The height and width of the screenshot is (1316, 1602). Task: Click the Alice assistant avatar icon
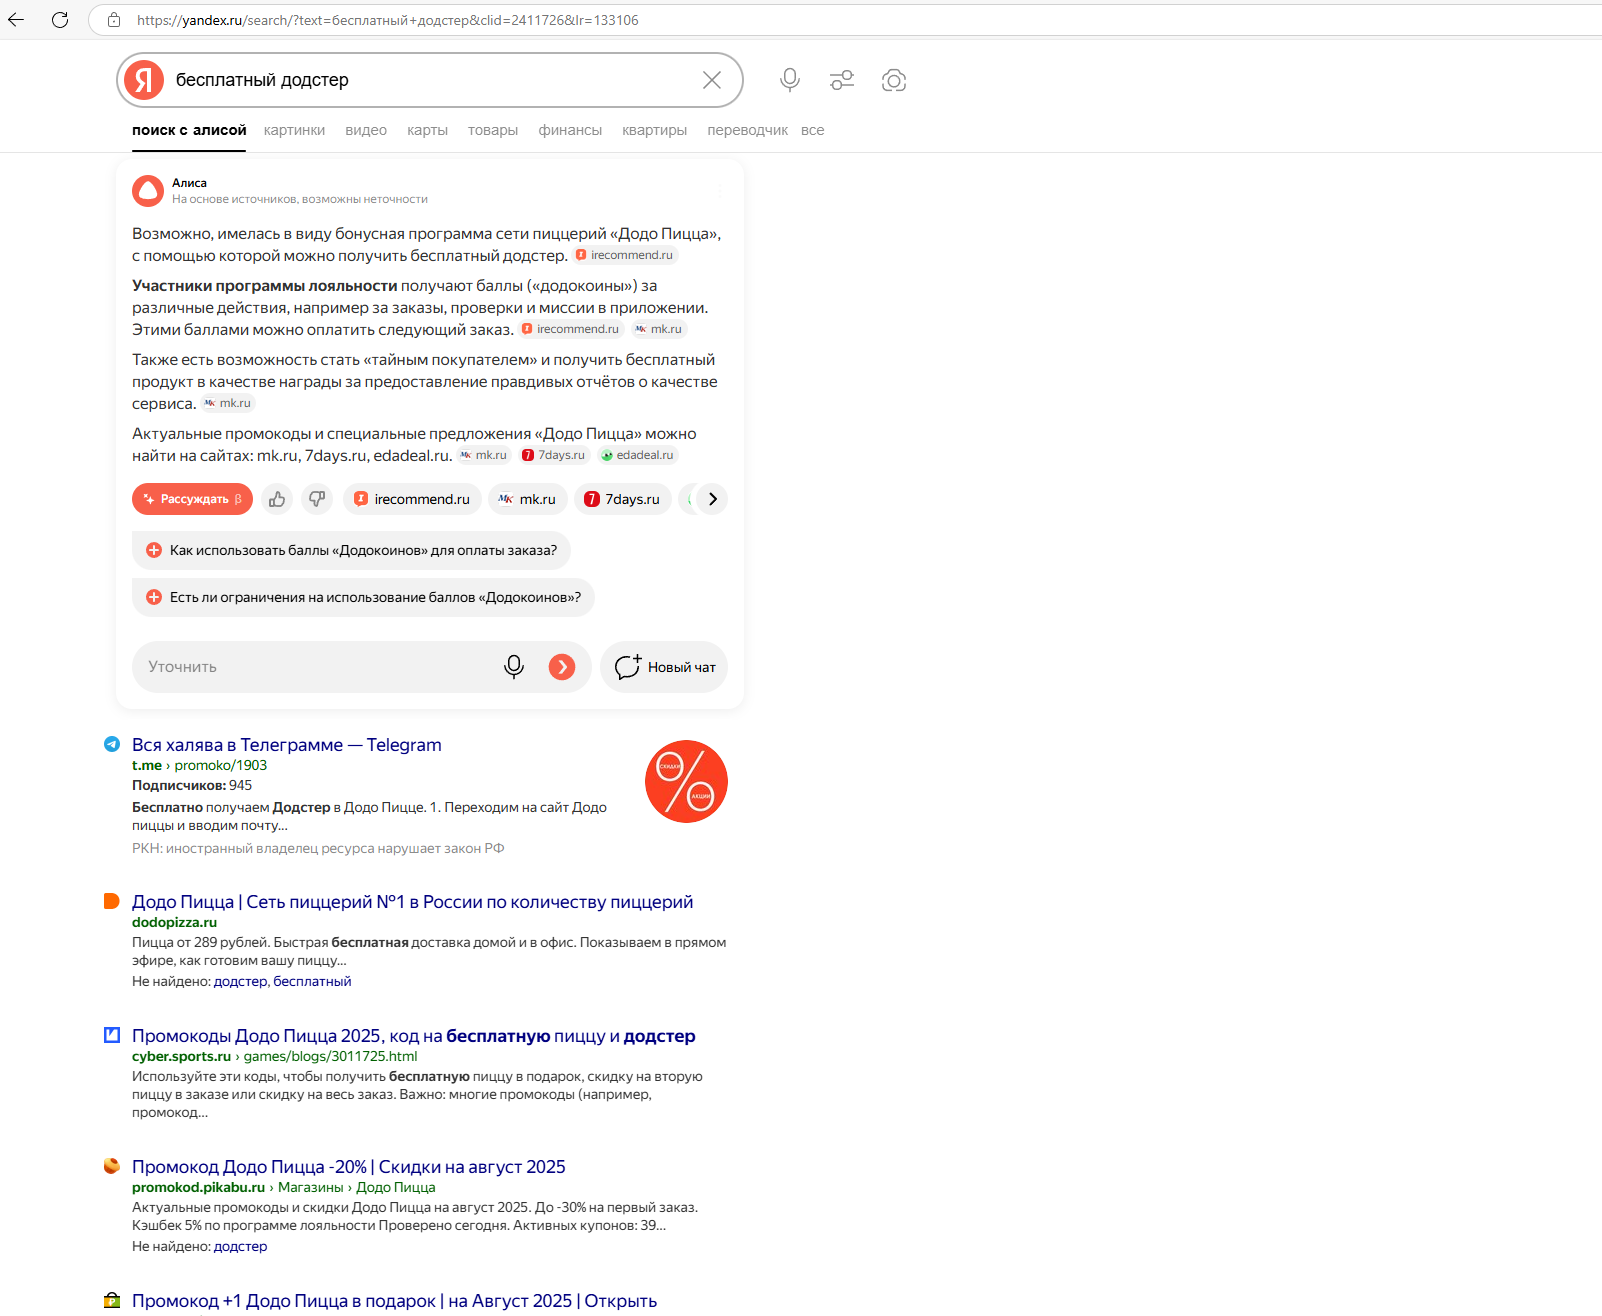point(148,190)
